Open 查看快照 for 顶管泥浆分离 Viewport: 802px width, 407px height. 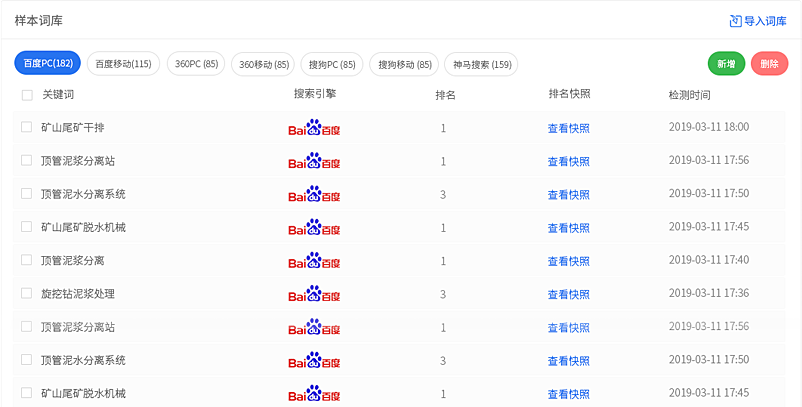[x=569, y=261]
